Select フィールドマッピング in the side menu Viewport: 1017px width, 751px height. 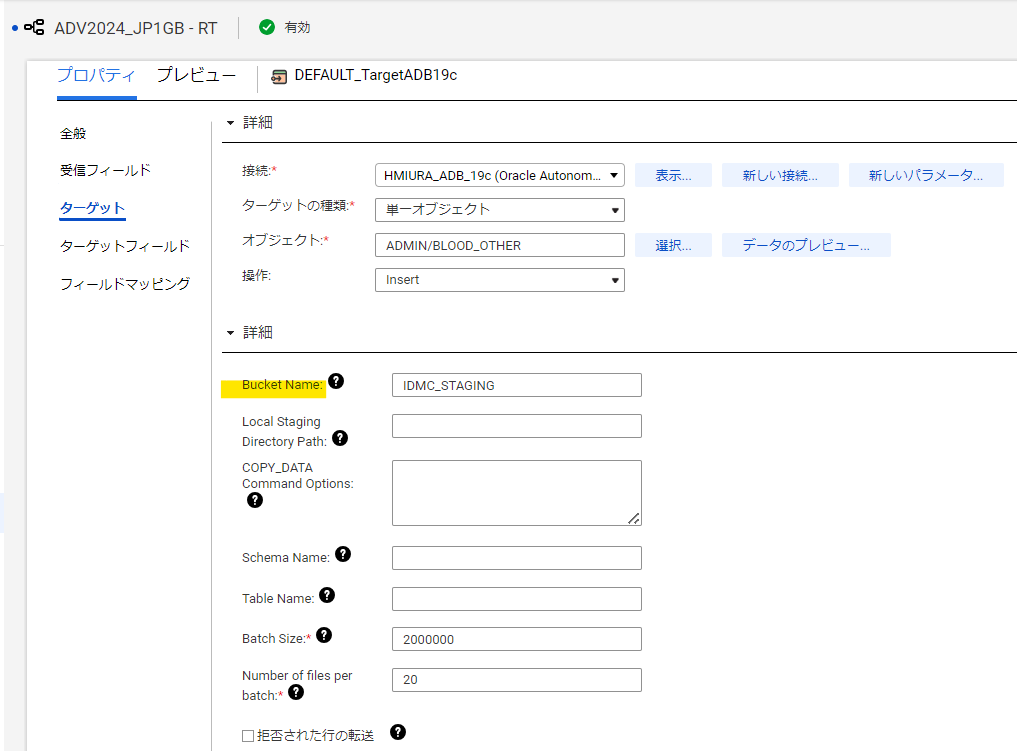(125, 284)
